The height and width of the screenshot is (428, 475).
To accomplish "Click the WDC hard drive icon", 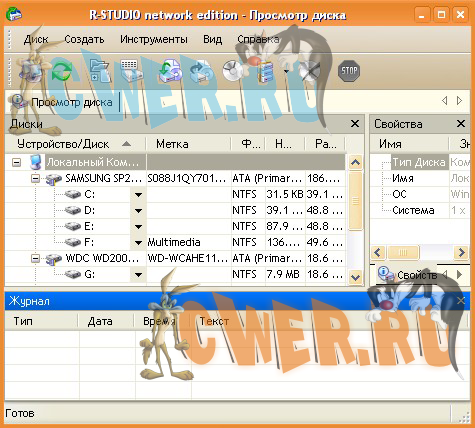I will point(54,259).
